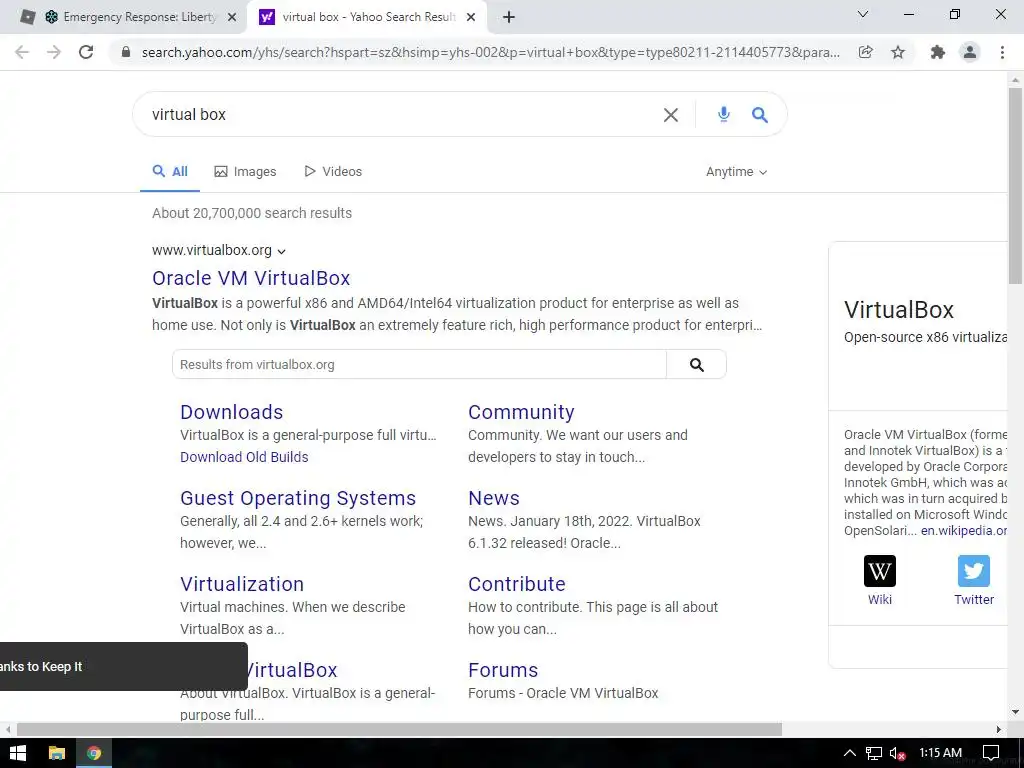Open the Download Old Builds link

244,457
